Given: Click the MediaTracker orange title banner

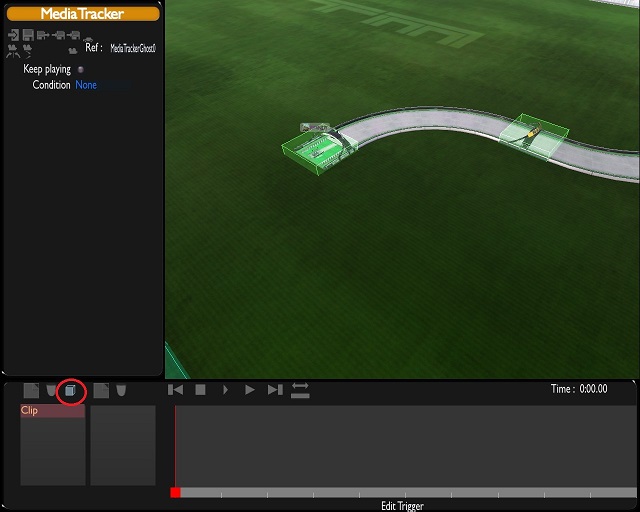Looking at the screenshot, I should click(x=83, y=14).
